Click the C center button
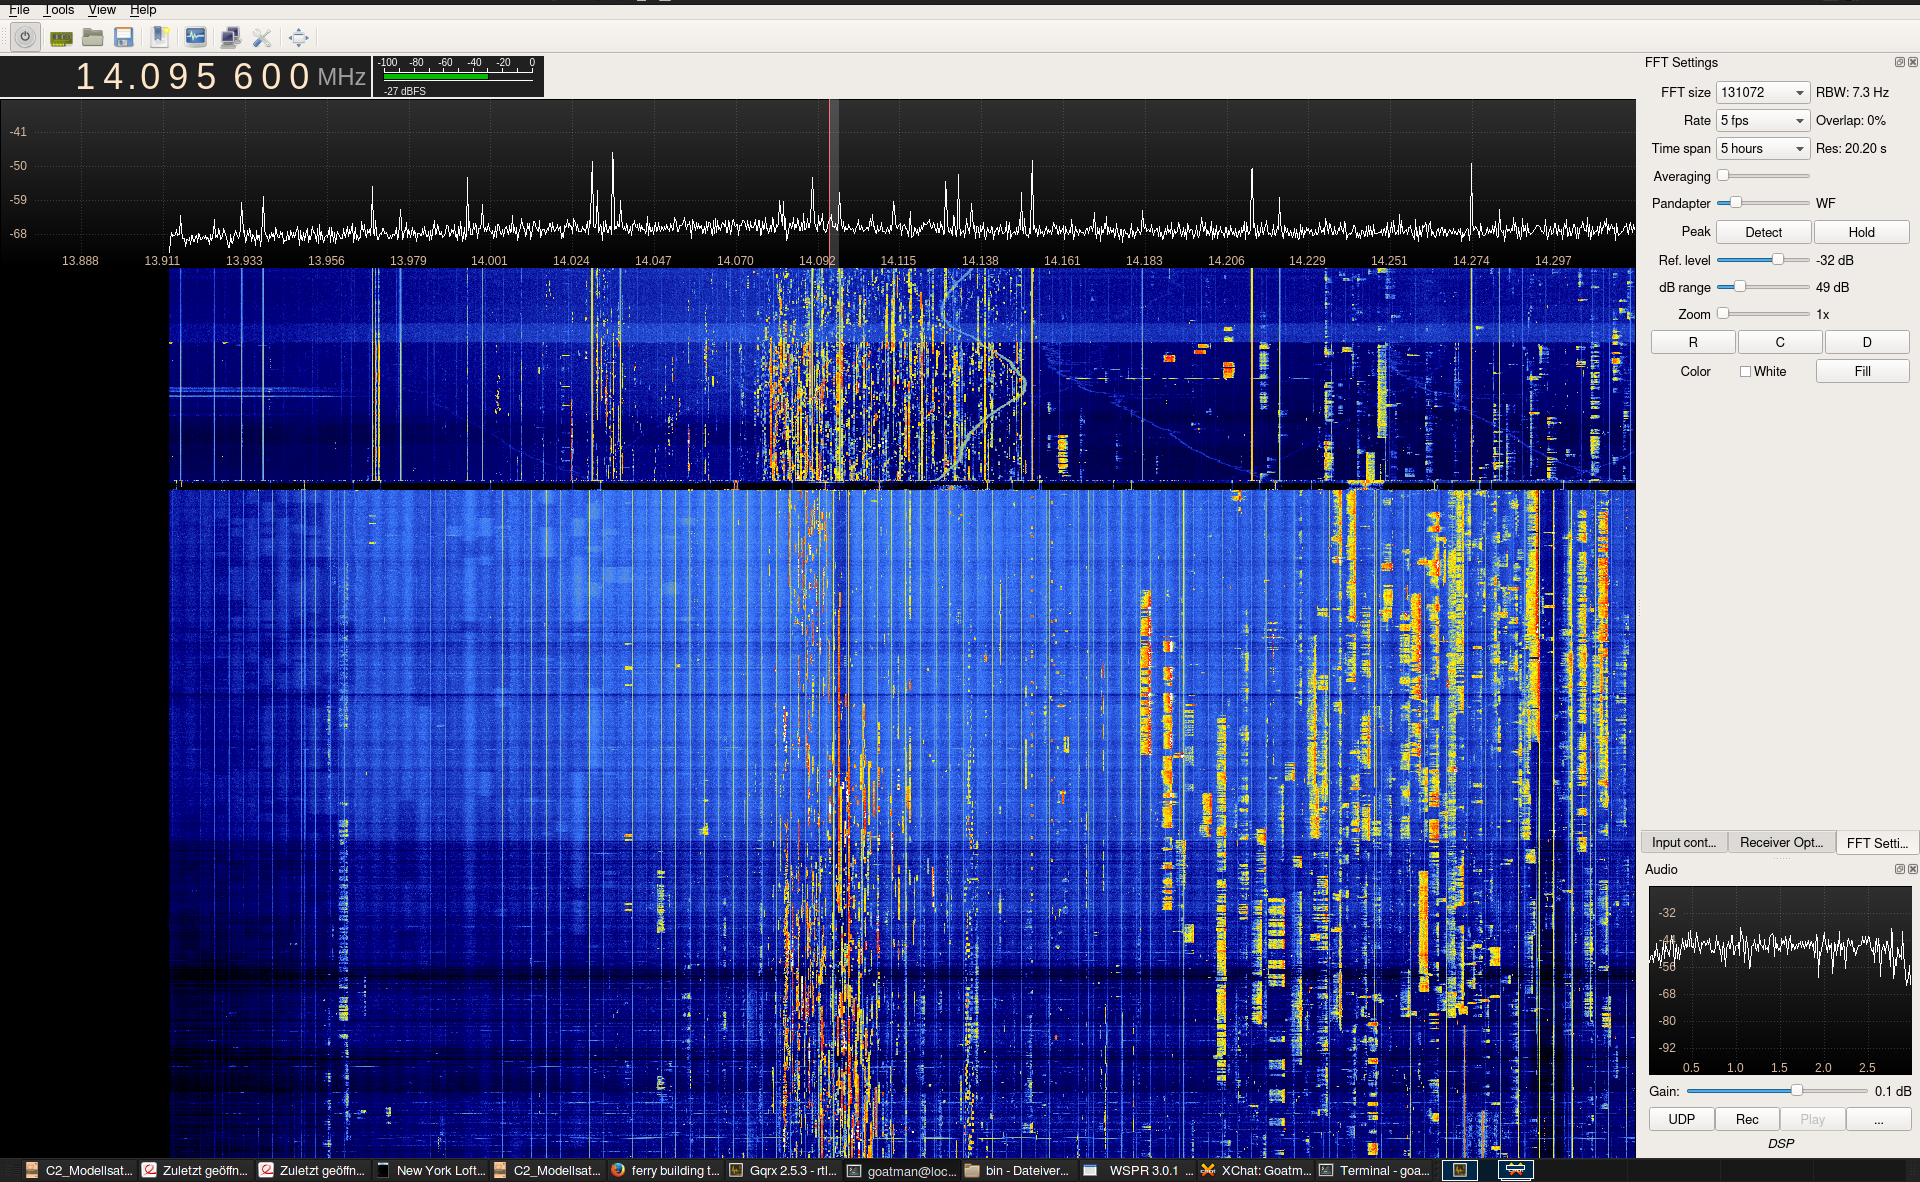 point(1780,342)
